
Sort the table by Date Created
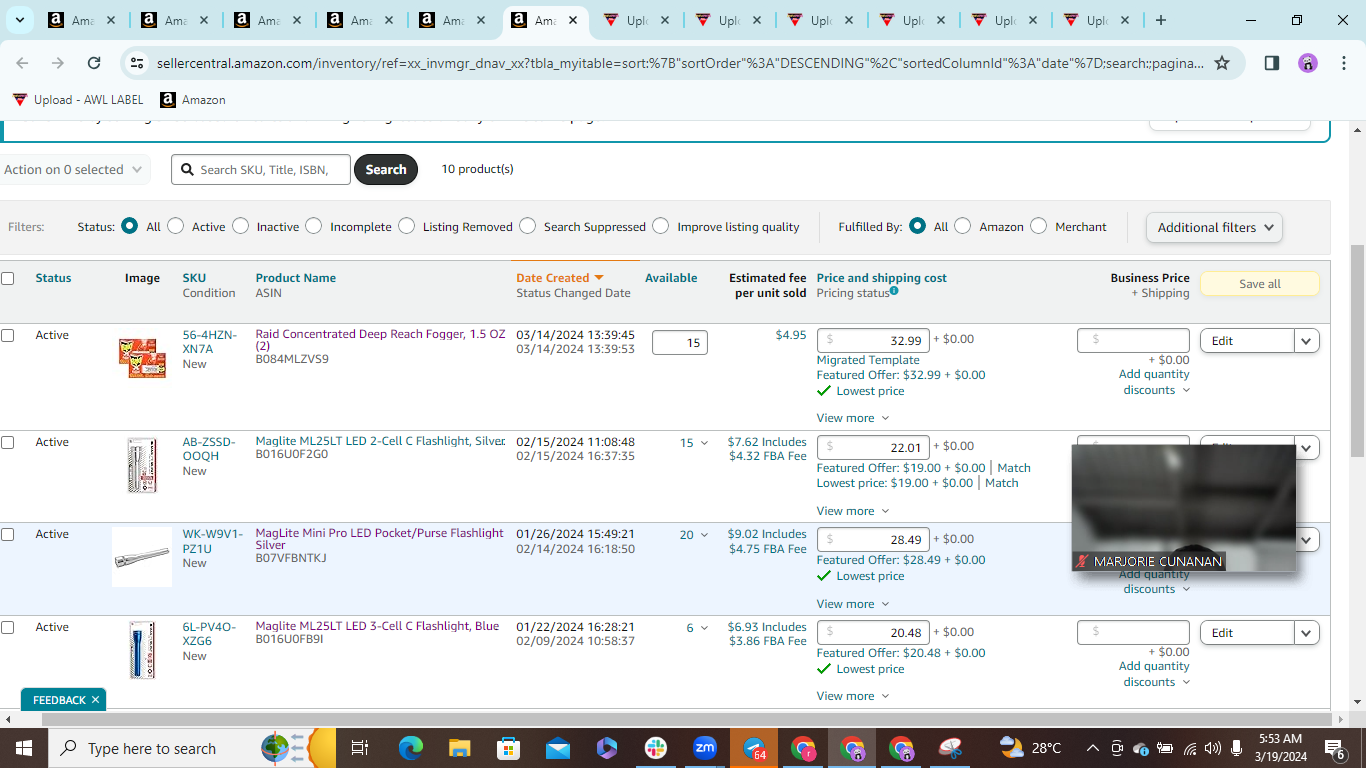(x=560, y=278)
